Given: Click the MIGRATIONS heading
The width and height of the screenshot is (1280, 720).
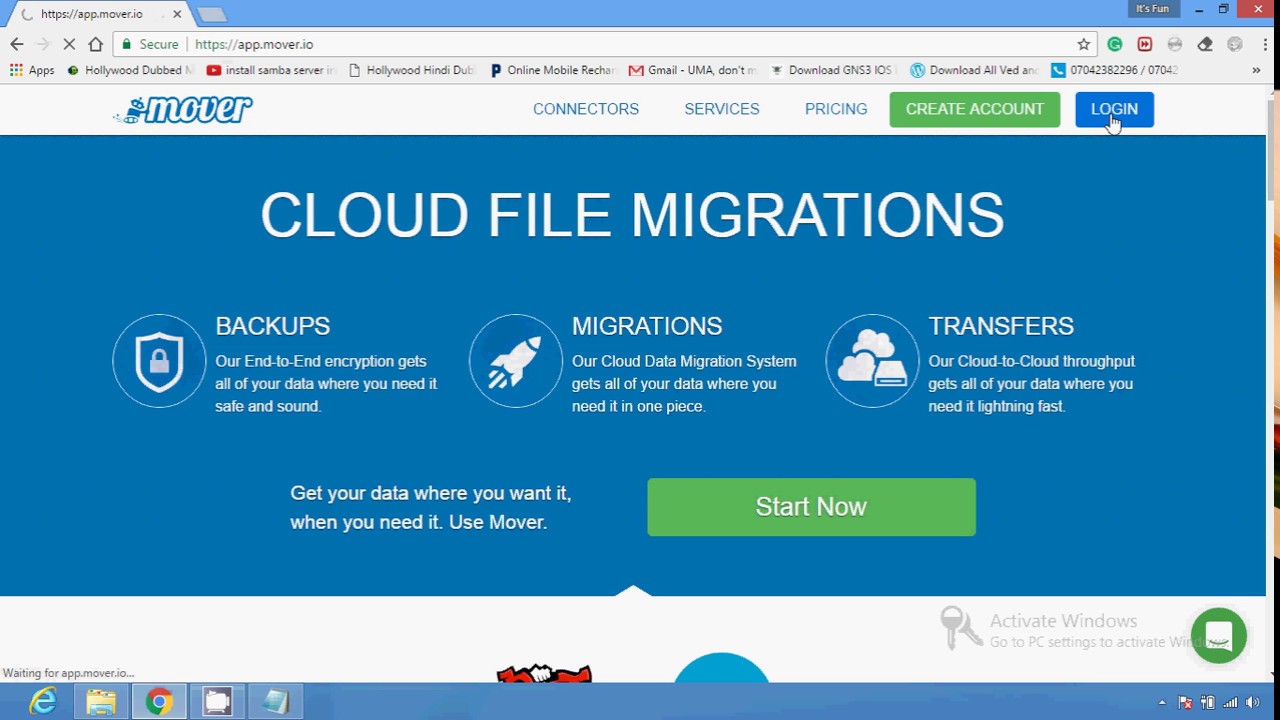Looking at the screenshot, I should (x=647, y=326).
